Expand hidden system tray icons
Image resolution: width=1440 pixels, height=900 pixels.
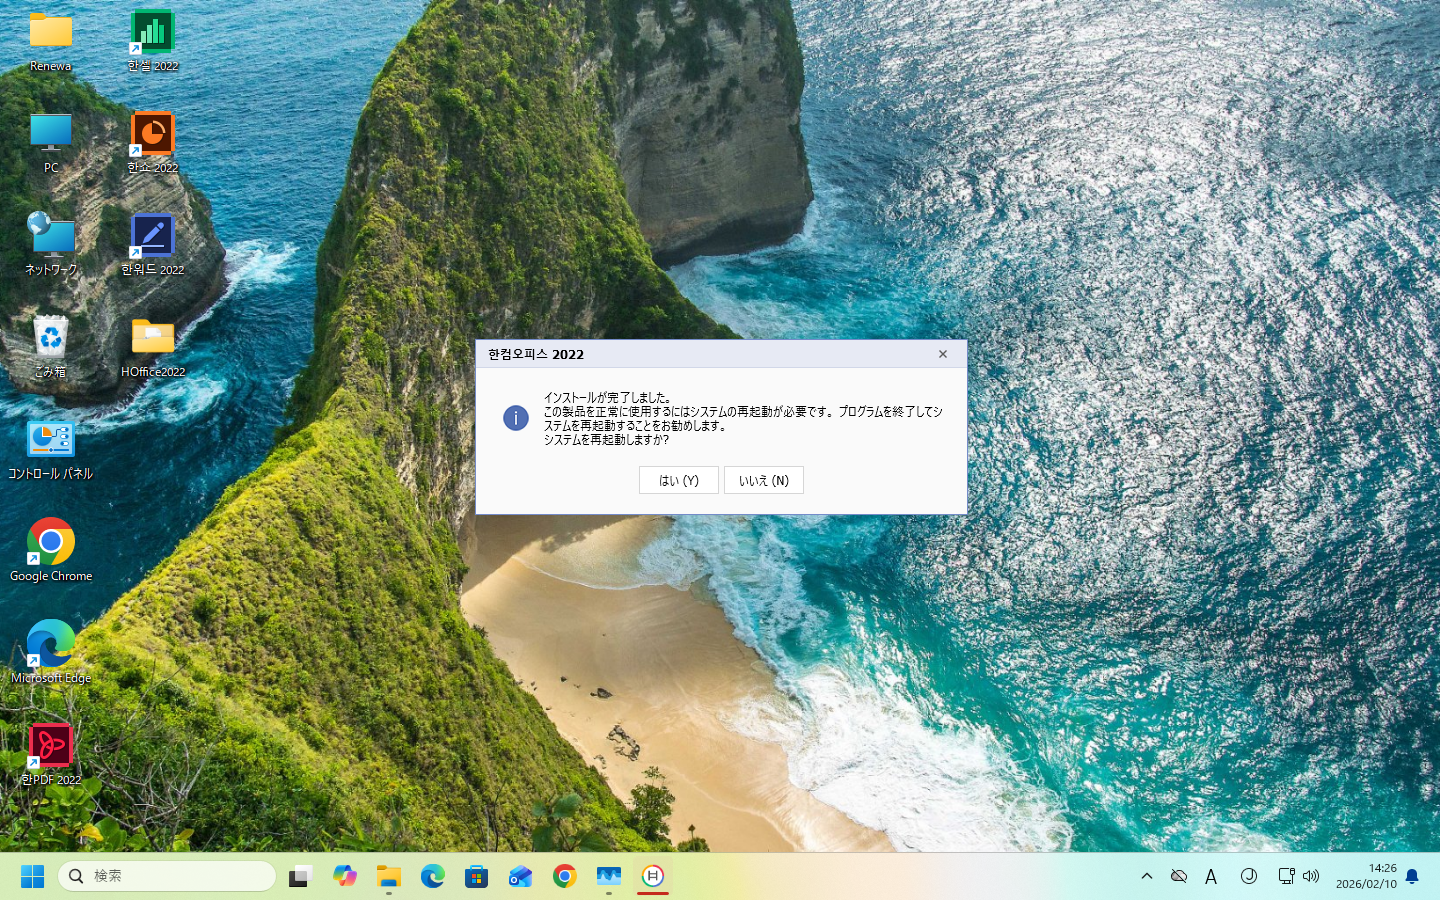coord(1147,876)
